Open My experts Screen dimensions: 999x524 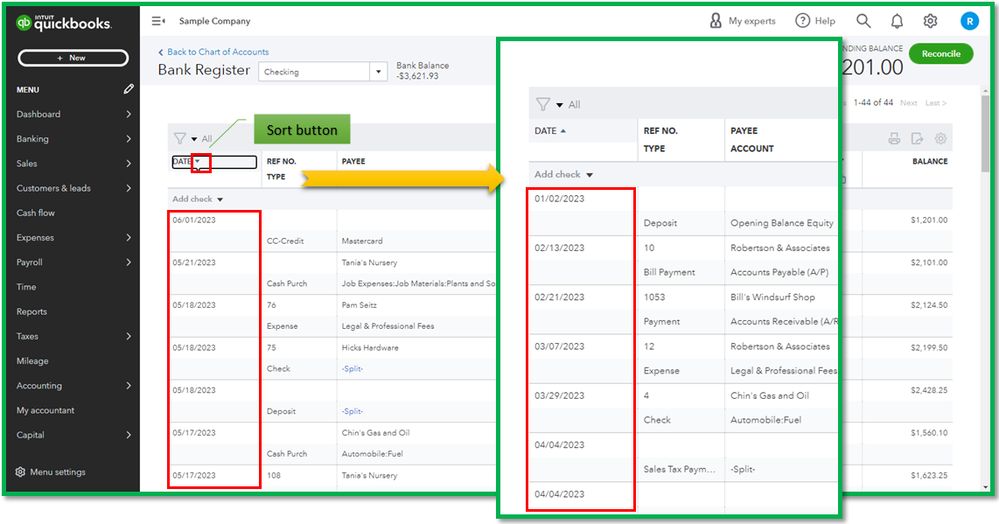pyautogui.click(x=742, y=21)
